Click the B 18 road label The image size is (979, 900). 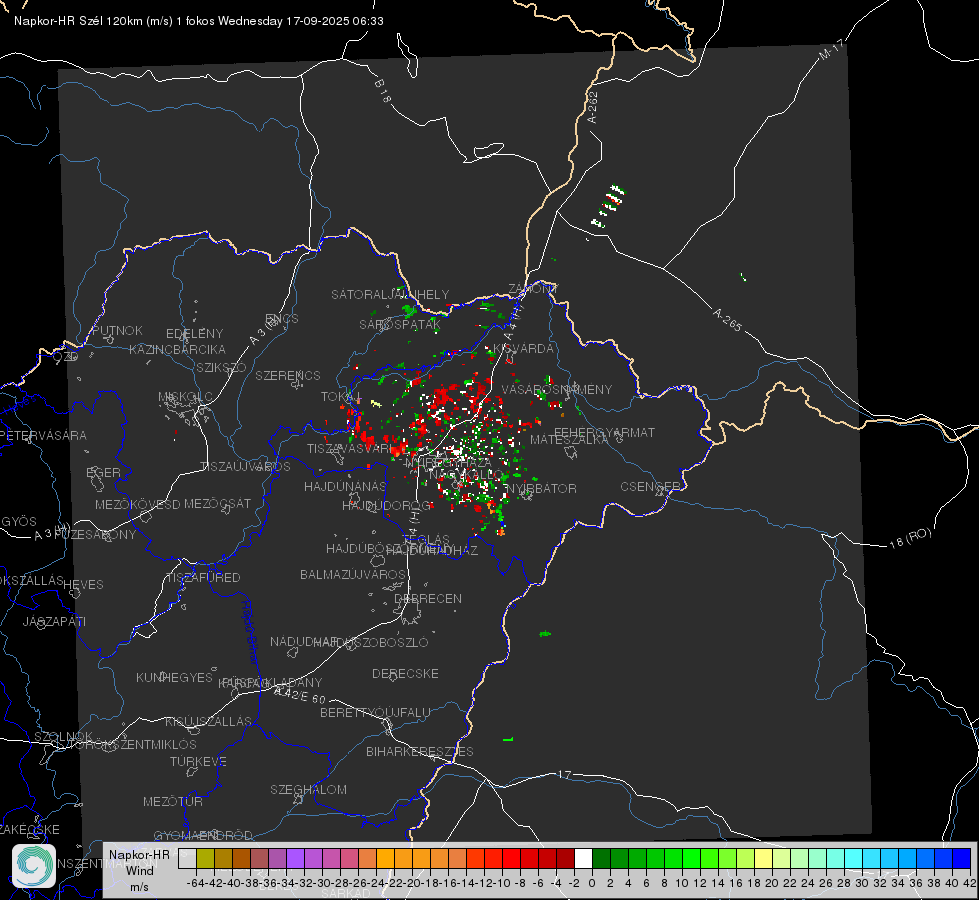pos(383,91)
